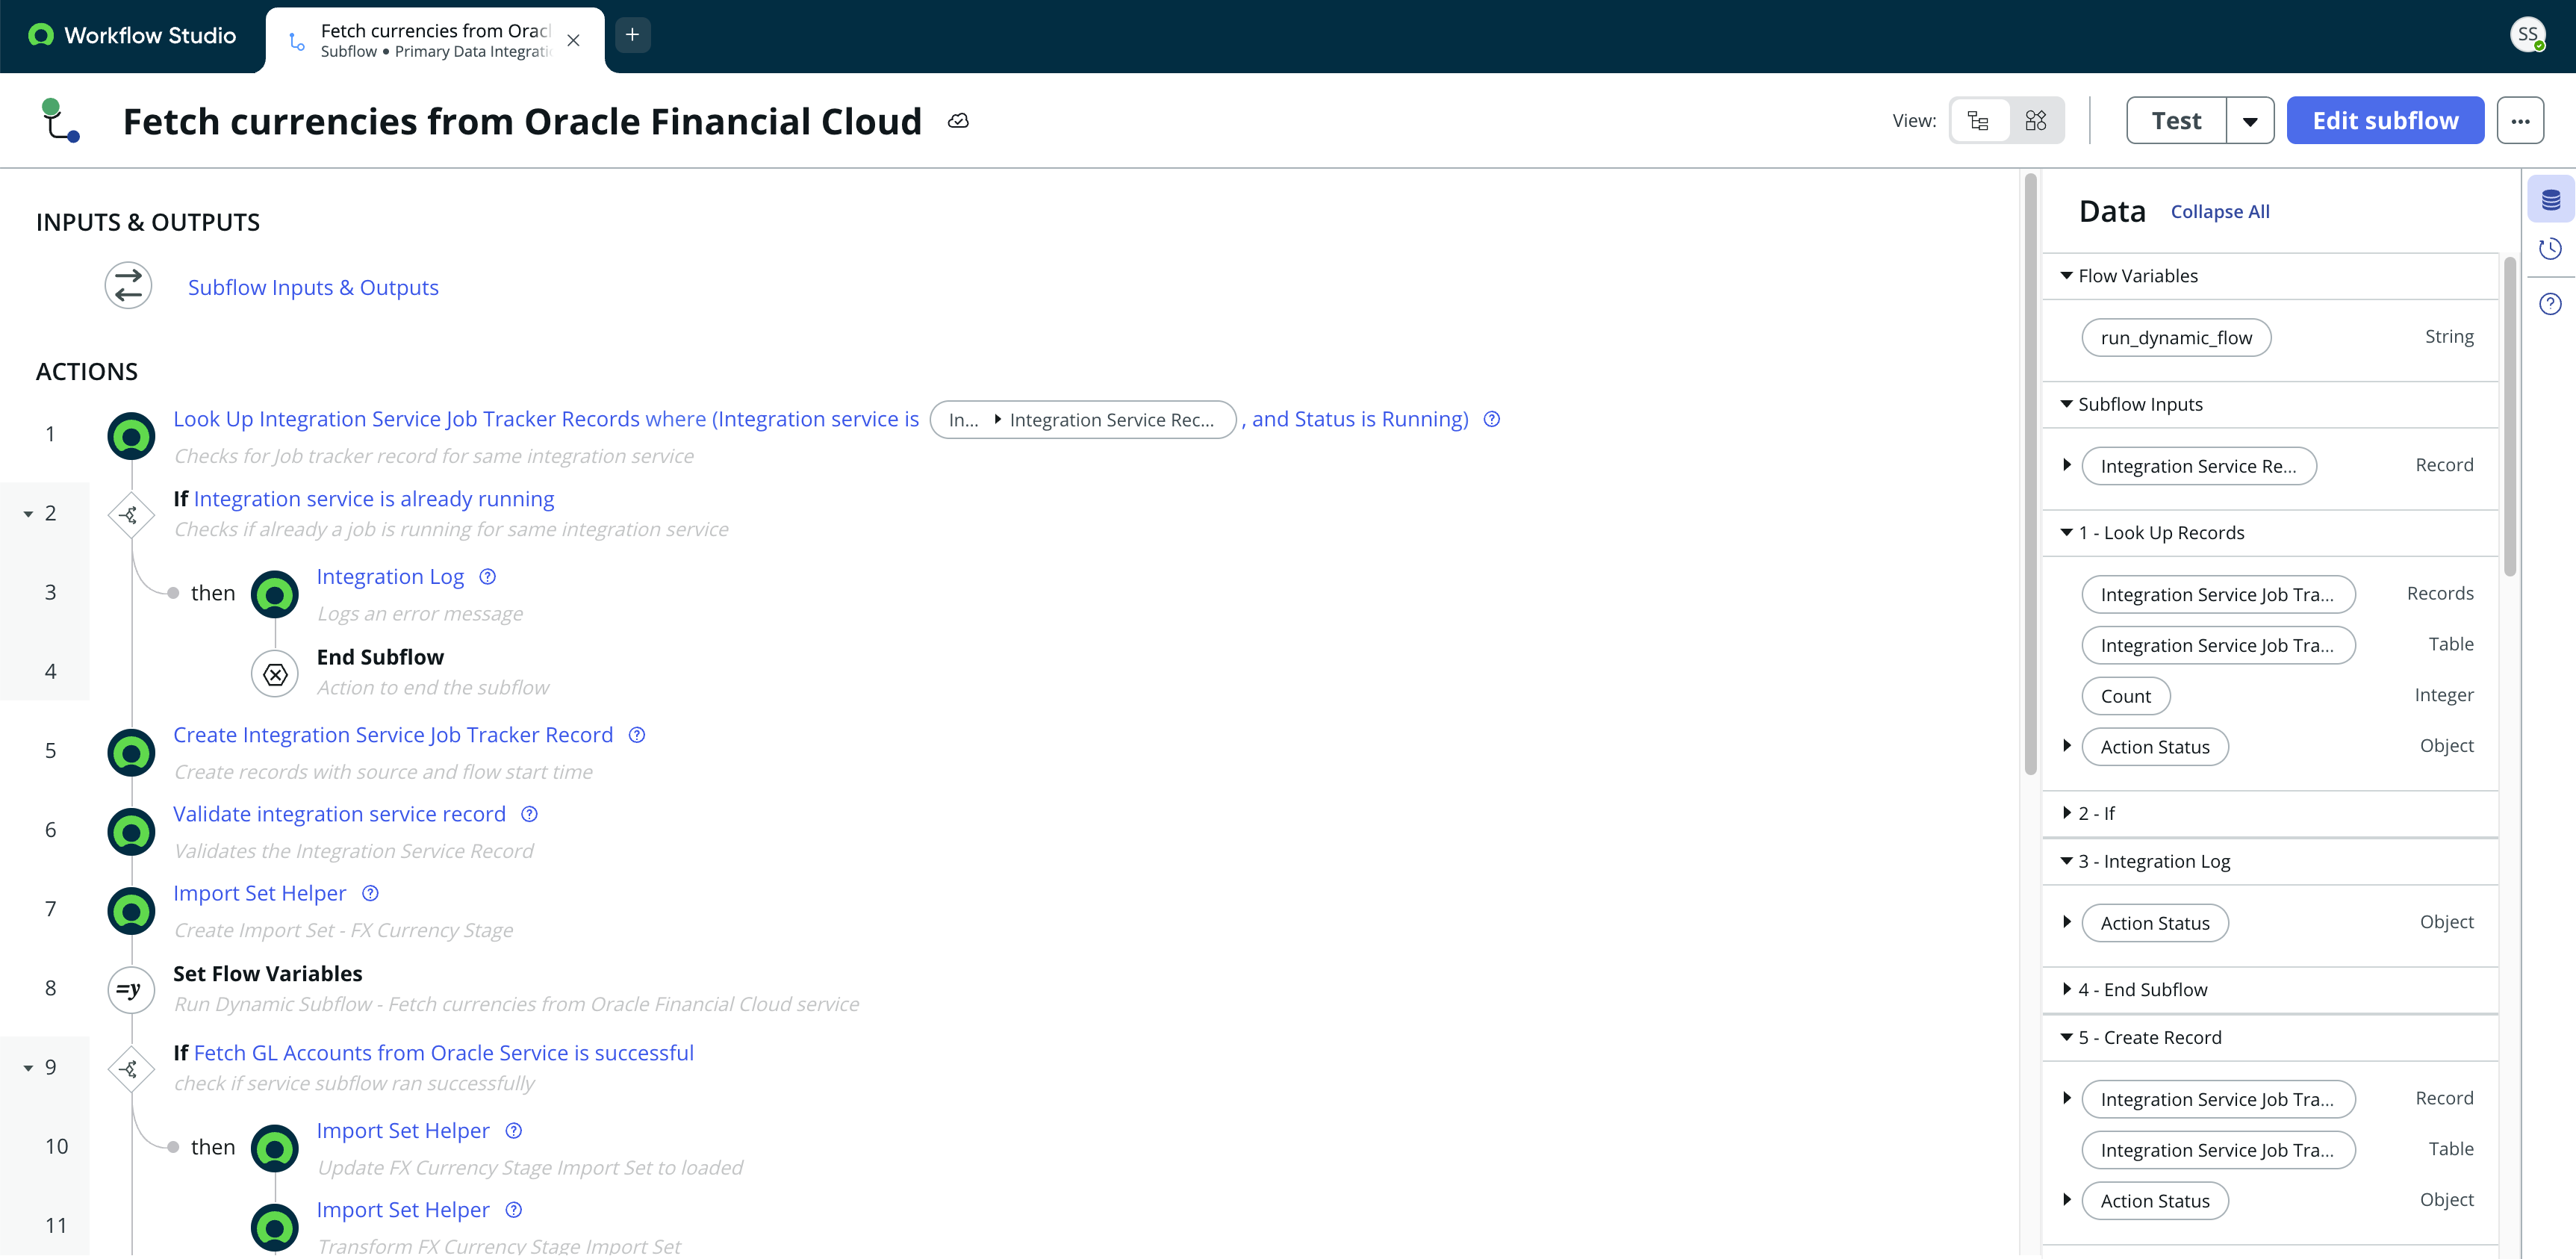Open help for the Create Integration Service Job Tracker Record action
The height and width of the screenshot is (1259, 2576).
[637, 735]
